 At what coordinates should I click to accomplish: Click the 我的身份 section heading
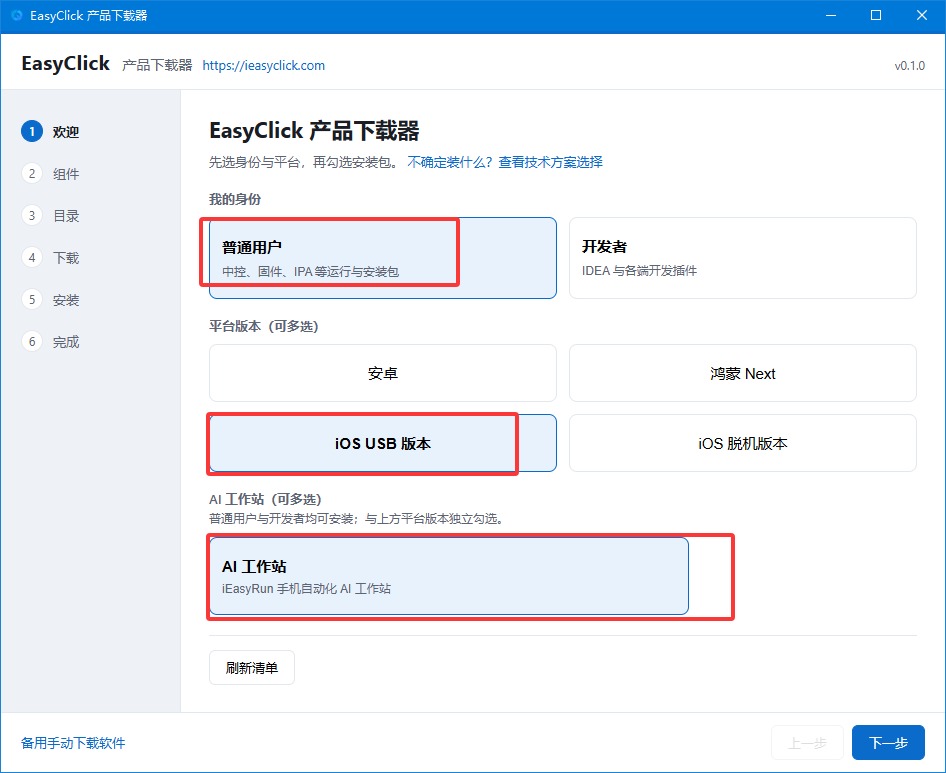(x=235, y=199)
